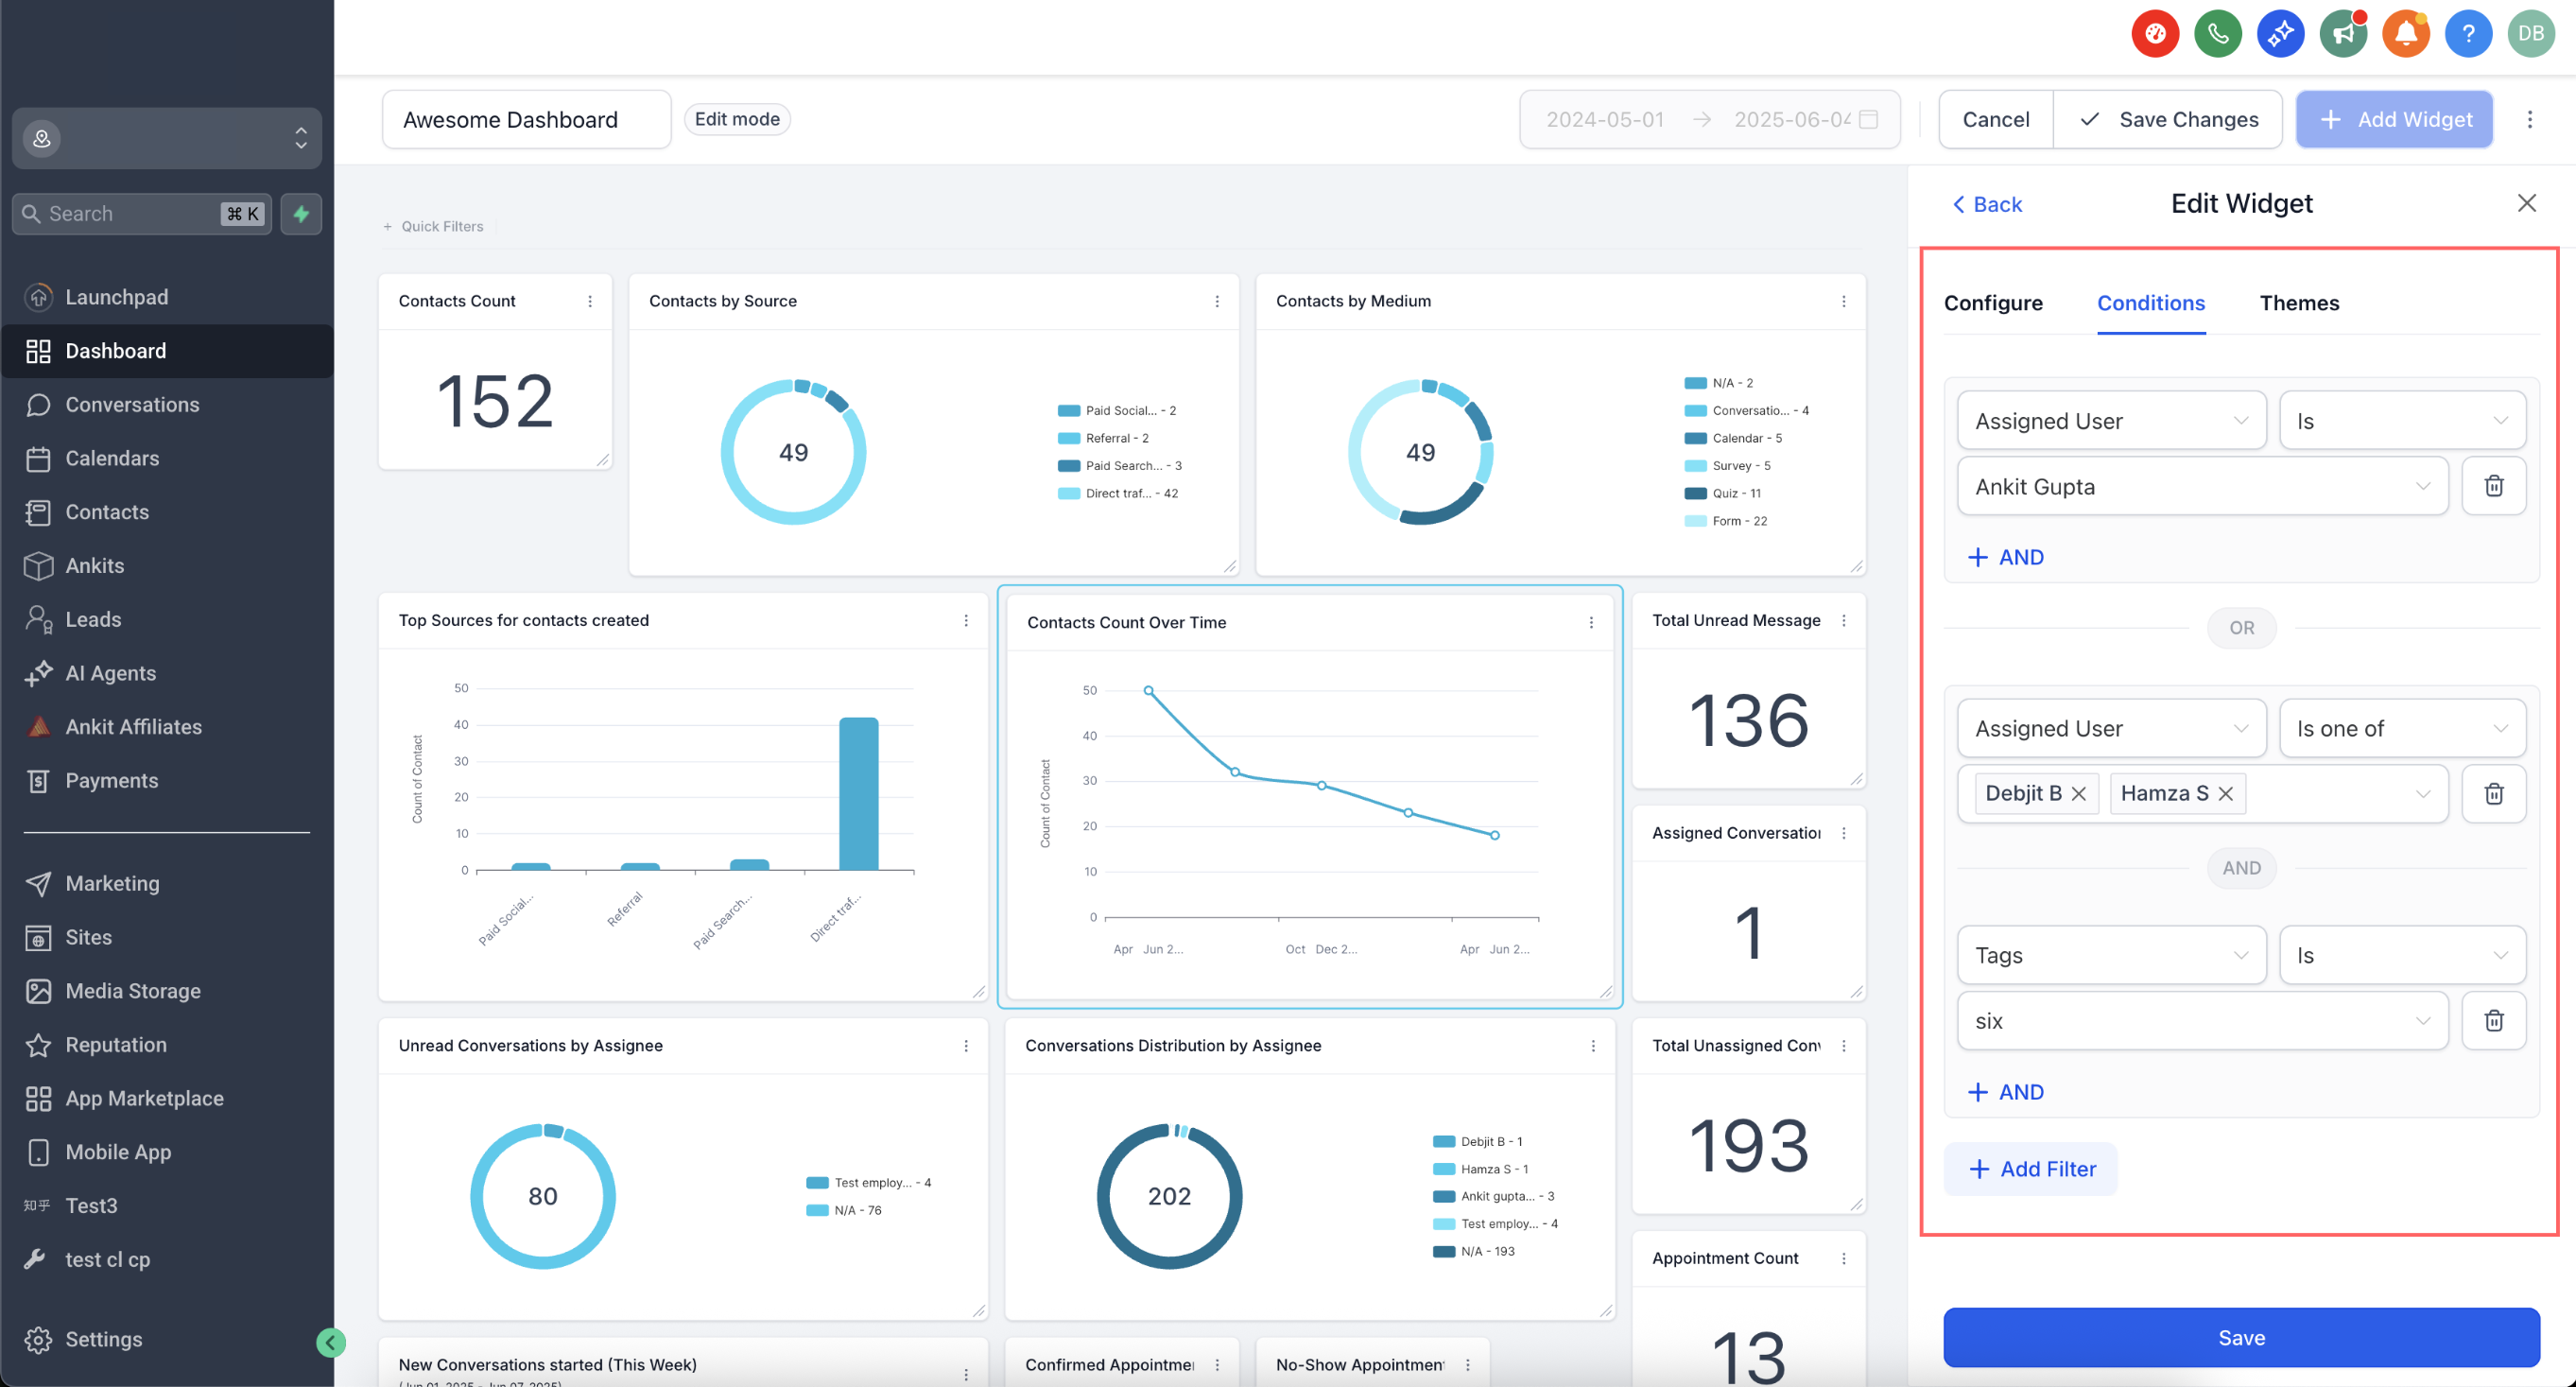The height and width of the screenshot is (1387, 2576).
Task: Collapse sidebar with green arrow
Action: tap(330, 1342)
